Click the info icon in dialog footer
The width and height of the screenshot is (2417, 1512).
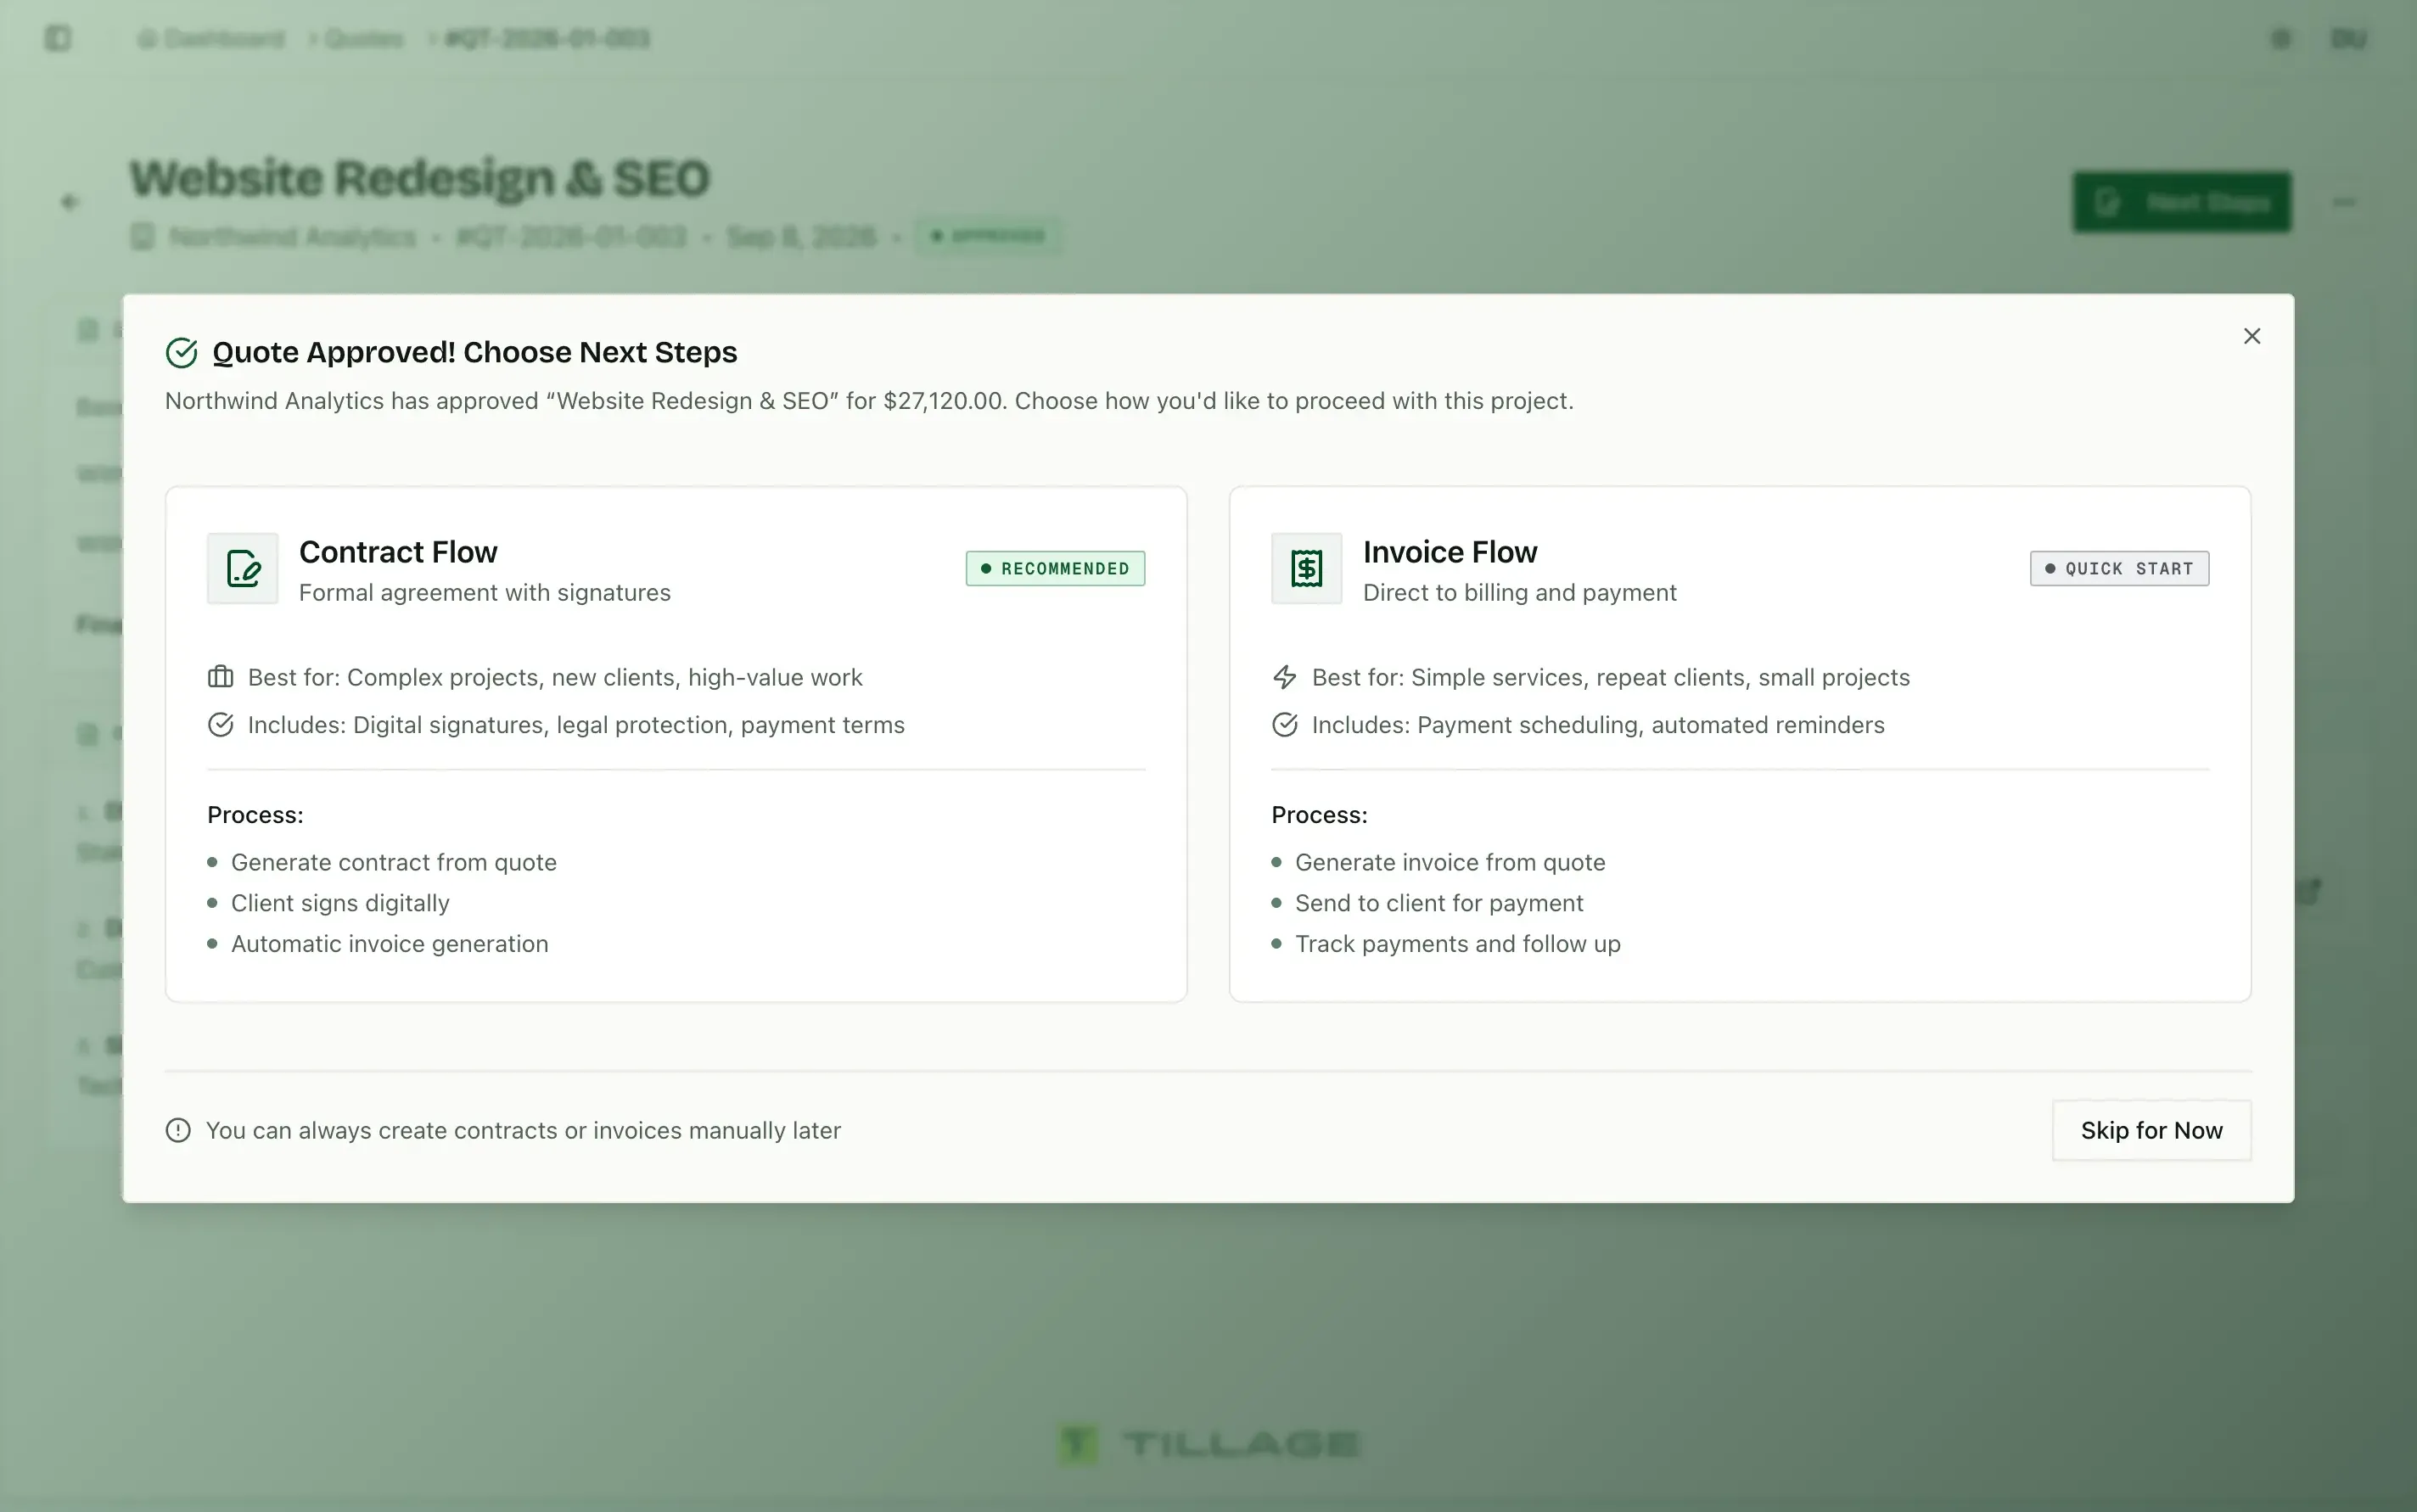tap(178, 1130)
